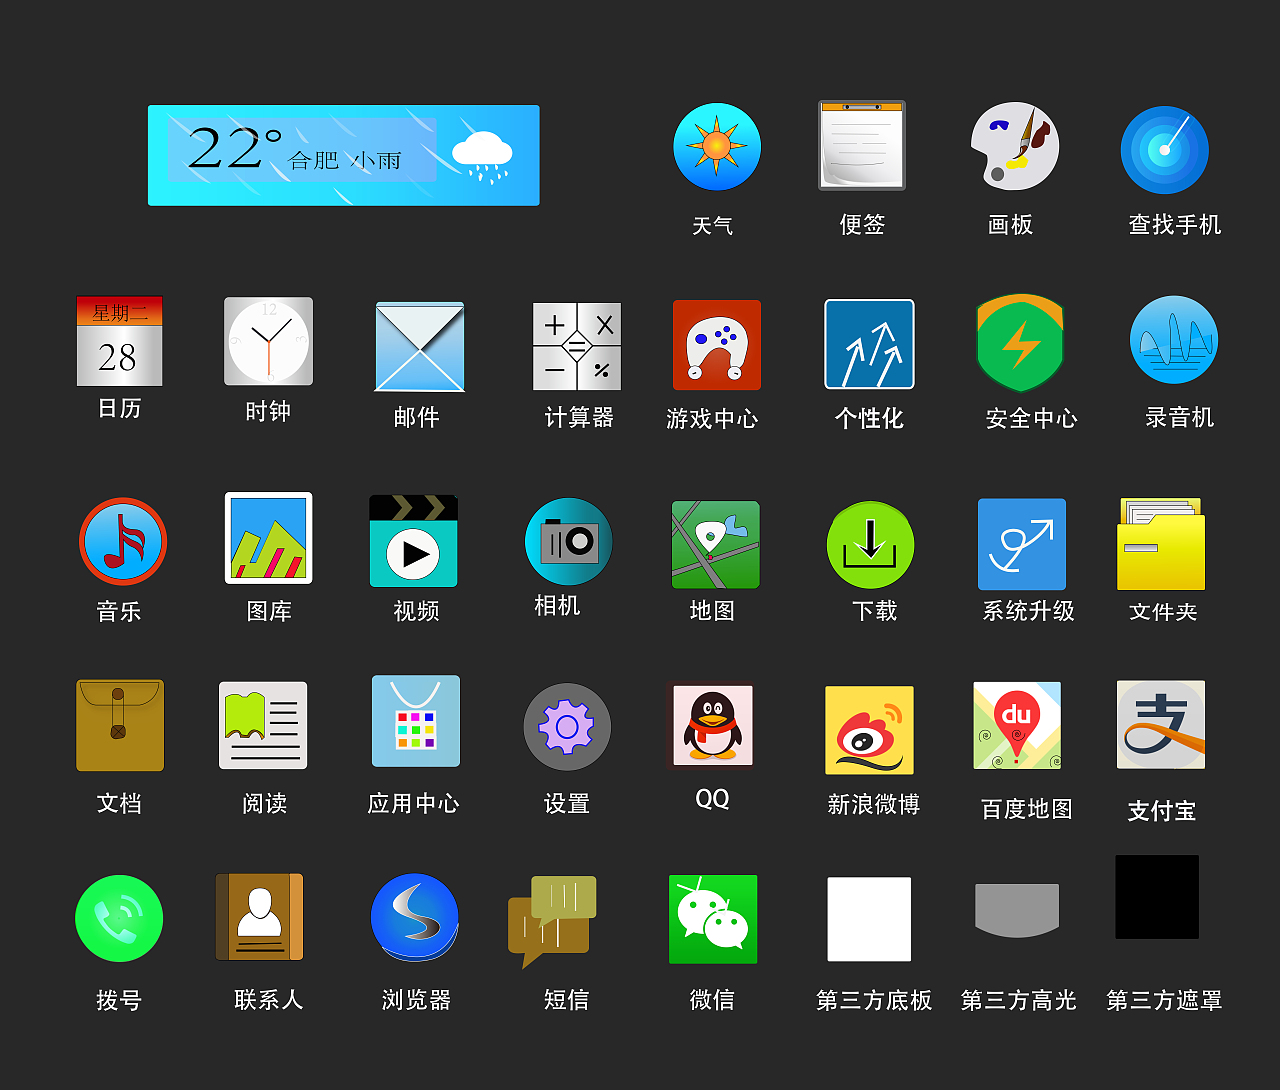Launch 新浪微博 Weibo
Screen dimensions: 1280x1090
(x=868, y=729)
